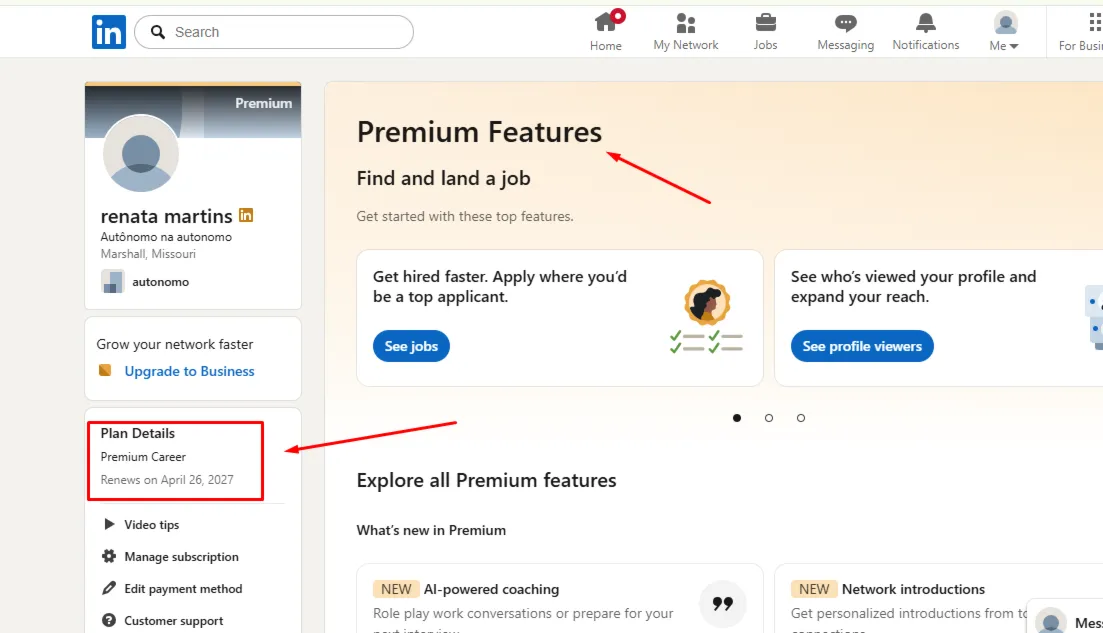Click the Explore all Premium features heading
This screenshot has height=633, width=1103.
pyautogui.click(x=486, y=480)
